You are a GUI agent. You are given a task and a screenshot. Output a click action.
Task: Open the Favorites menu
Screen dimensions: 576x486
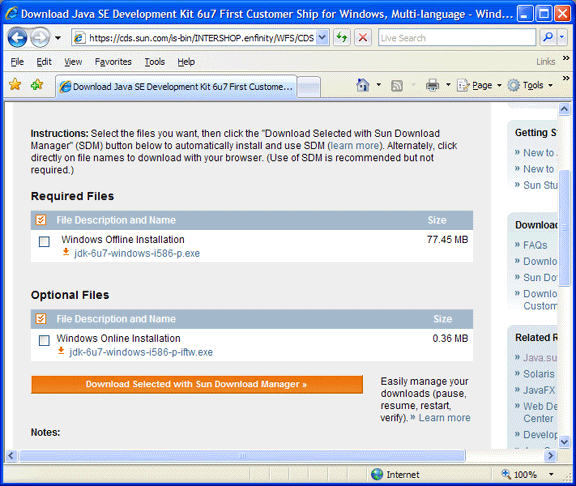point(113,62)
